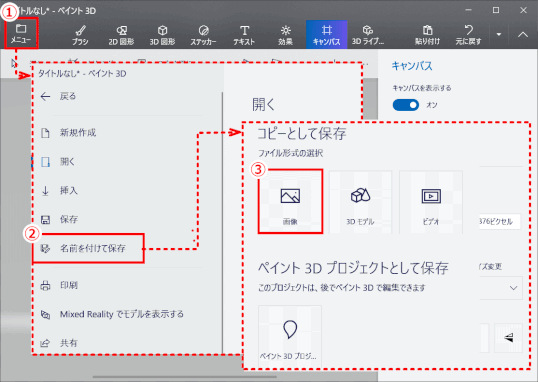Open the ステッカー sticker tool

click(203, 35)
